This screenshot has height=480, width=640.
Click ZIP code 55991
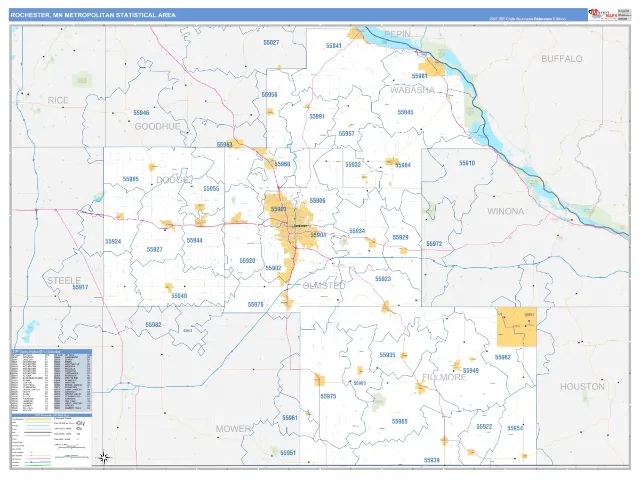click(317, 117)
